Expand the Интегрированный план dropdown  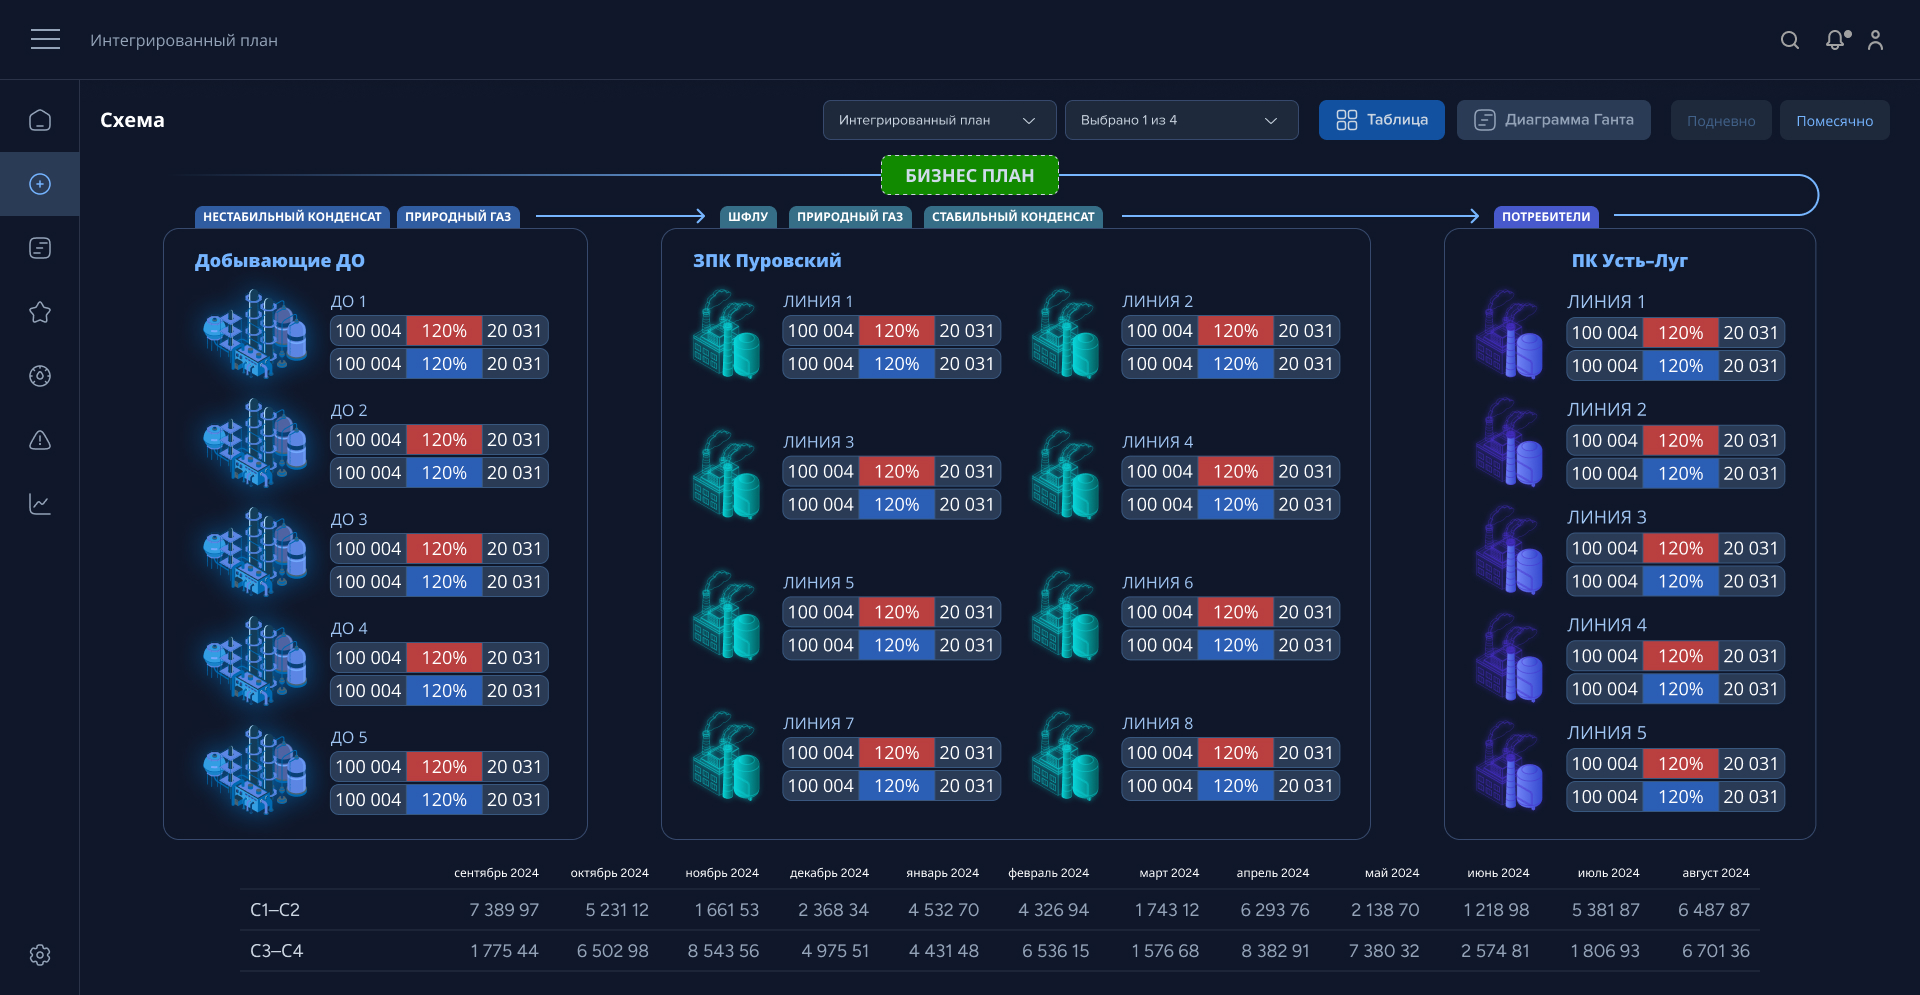coord(939,120)
